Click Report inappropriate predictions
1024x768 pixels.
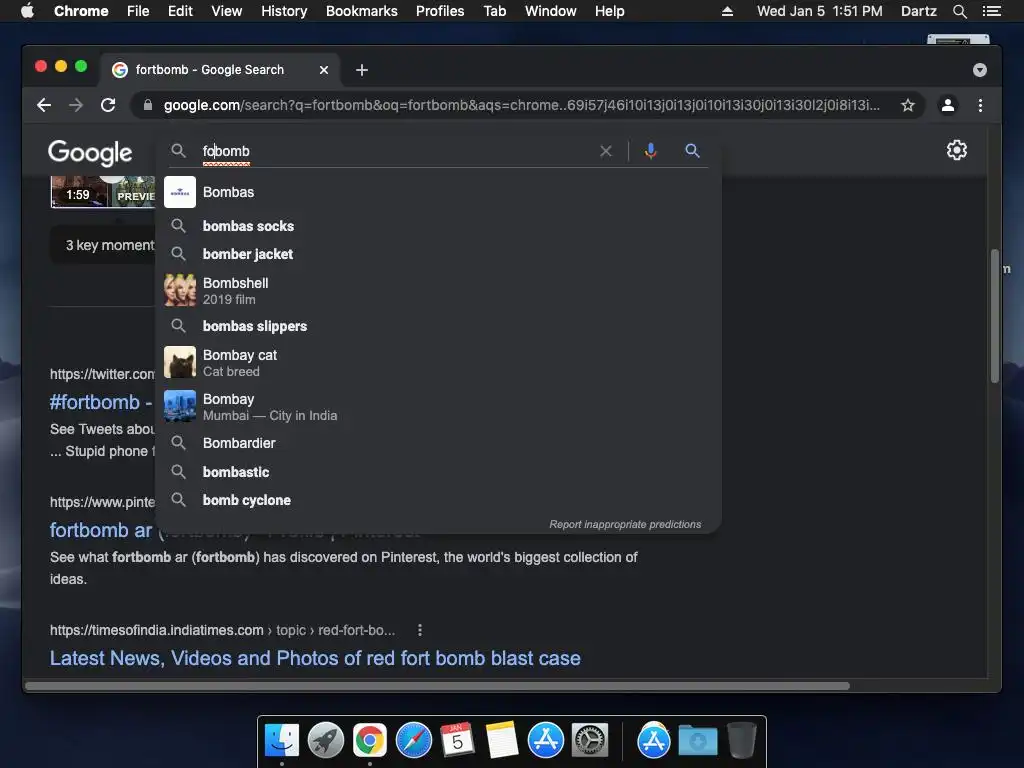coord(625,524)
